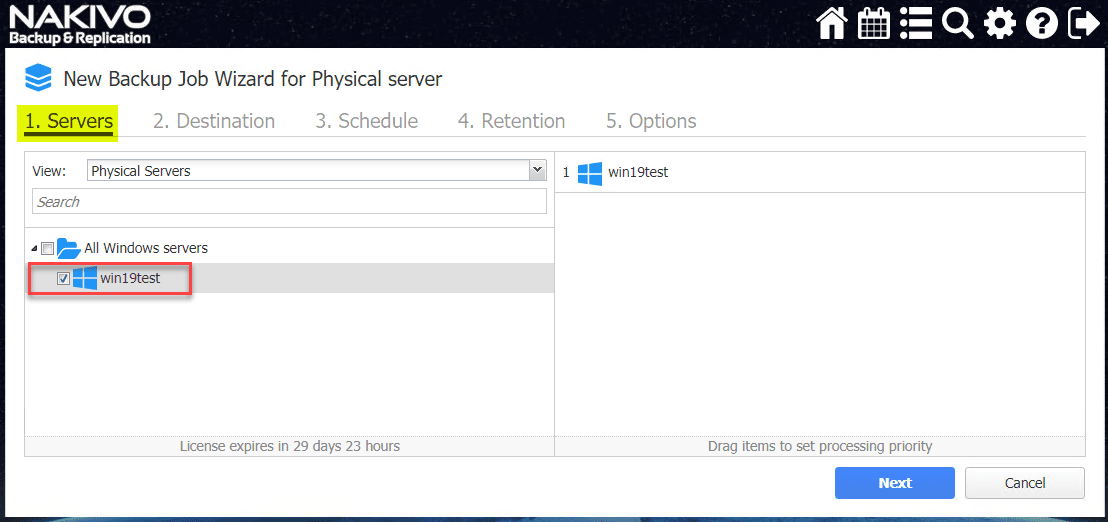Image resolution: width=1108 pixels, height=522 pixels.
Task: Open Settings gear icon
Action: 999,25
